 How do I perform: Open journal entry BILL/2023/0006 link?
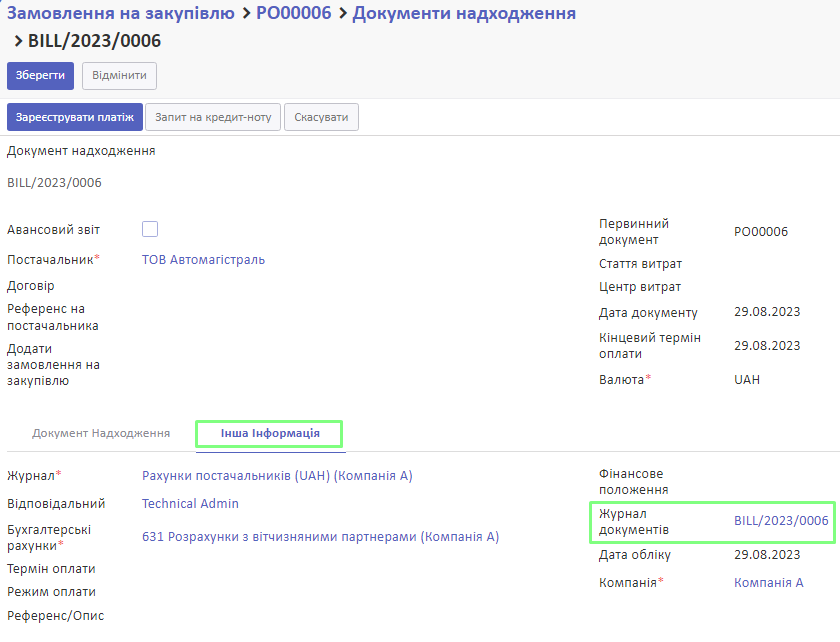pyautogui.click(x=781, y=521)
